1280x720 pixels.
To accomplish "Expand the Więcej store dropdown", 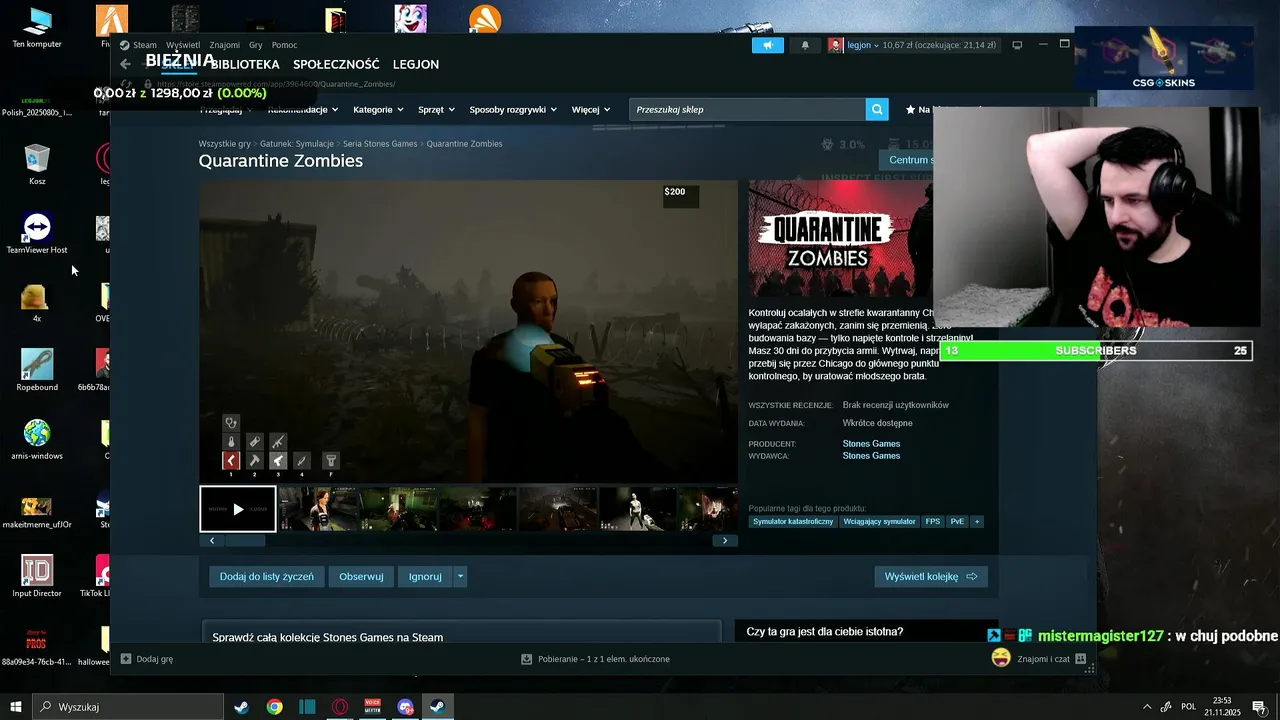I will pyautogui.click(x=591, y=109).
